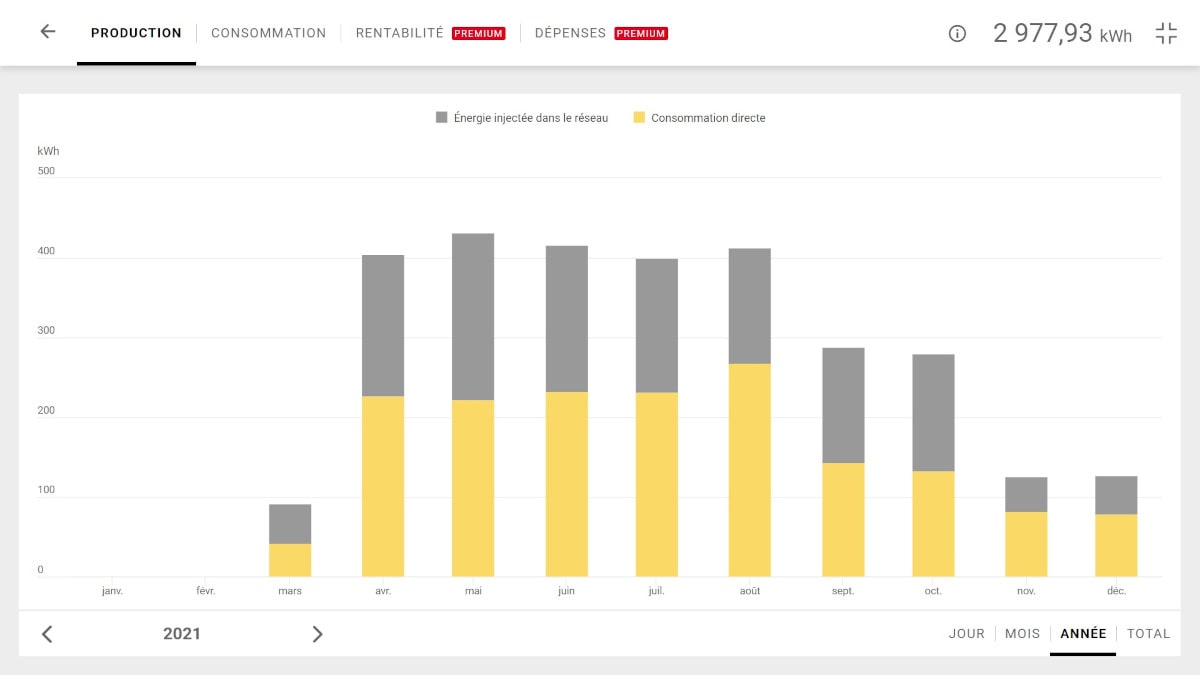Switch to the Consommation tab
The width and height of the screenshot is (1200, 675).
268,33
